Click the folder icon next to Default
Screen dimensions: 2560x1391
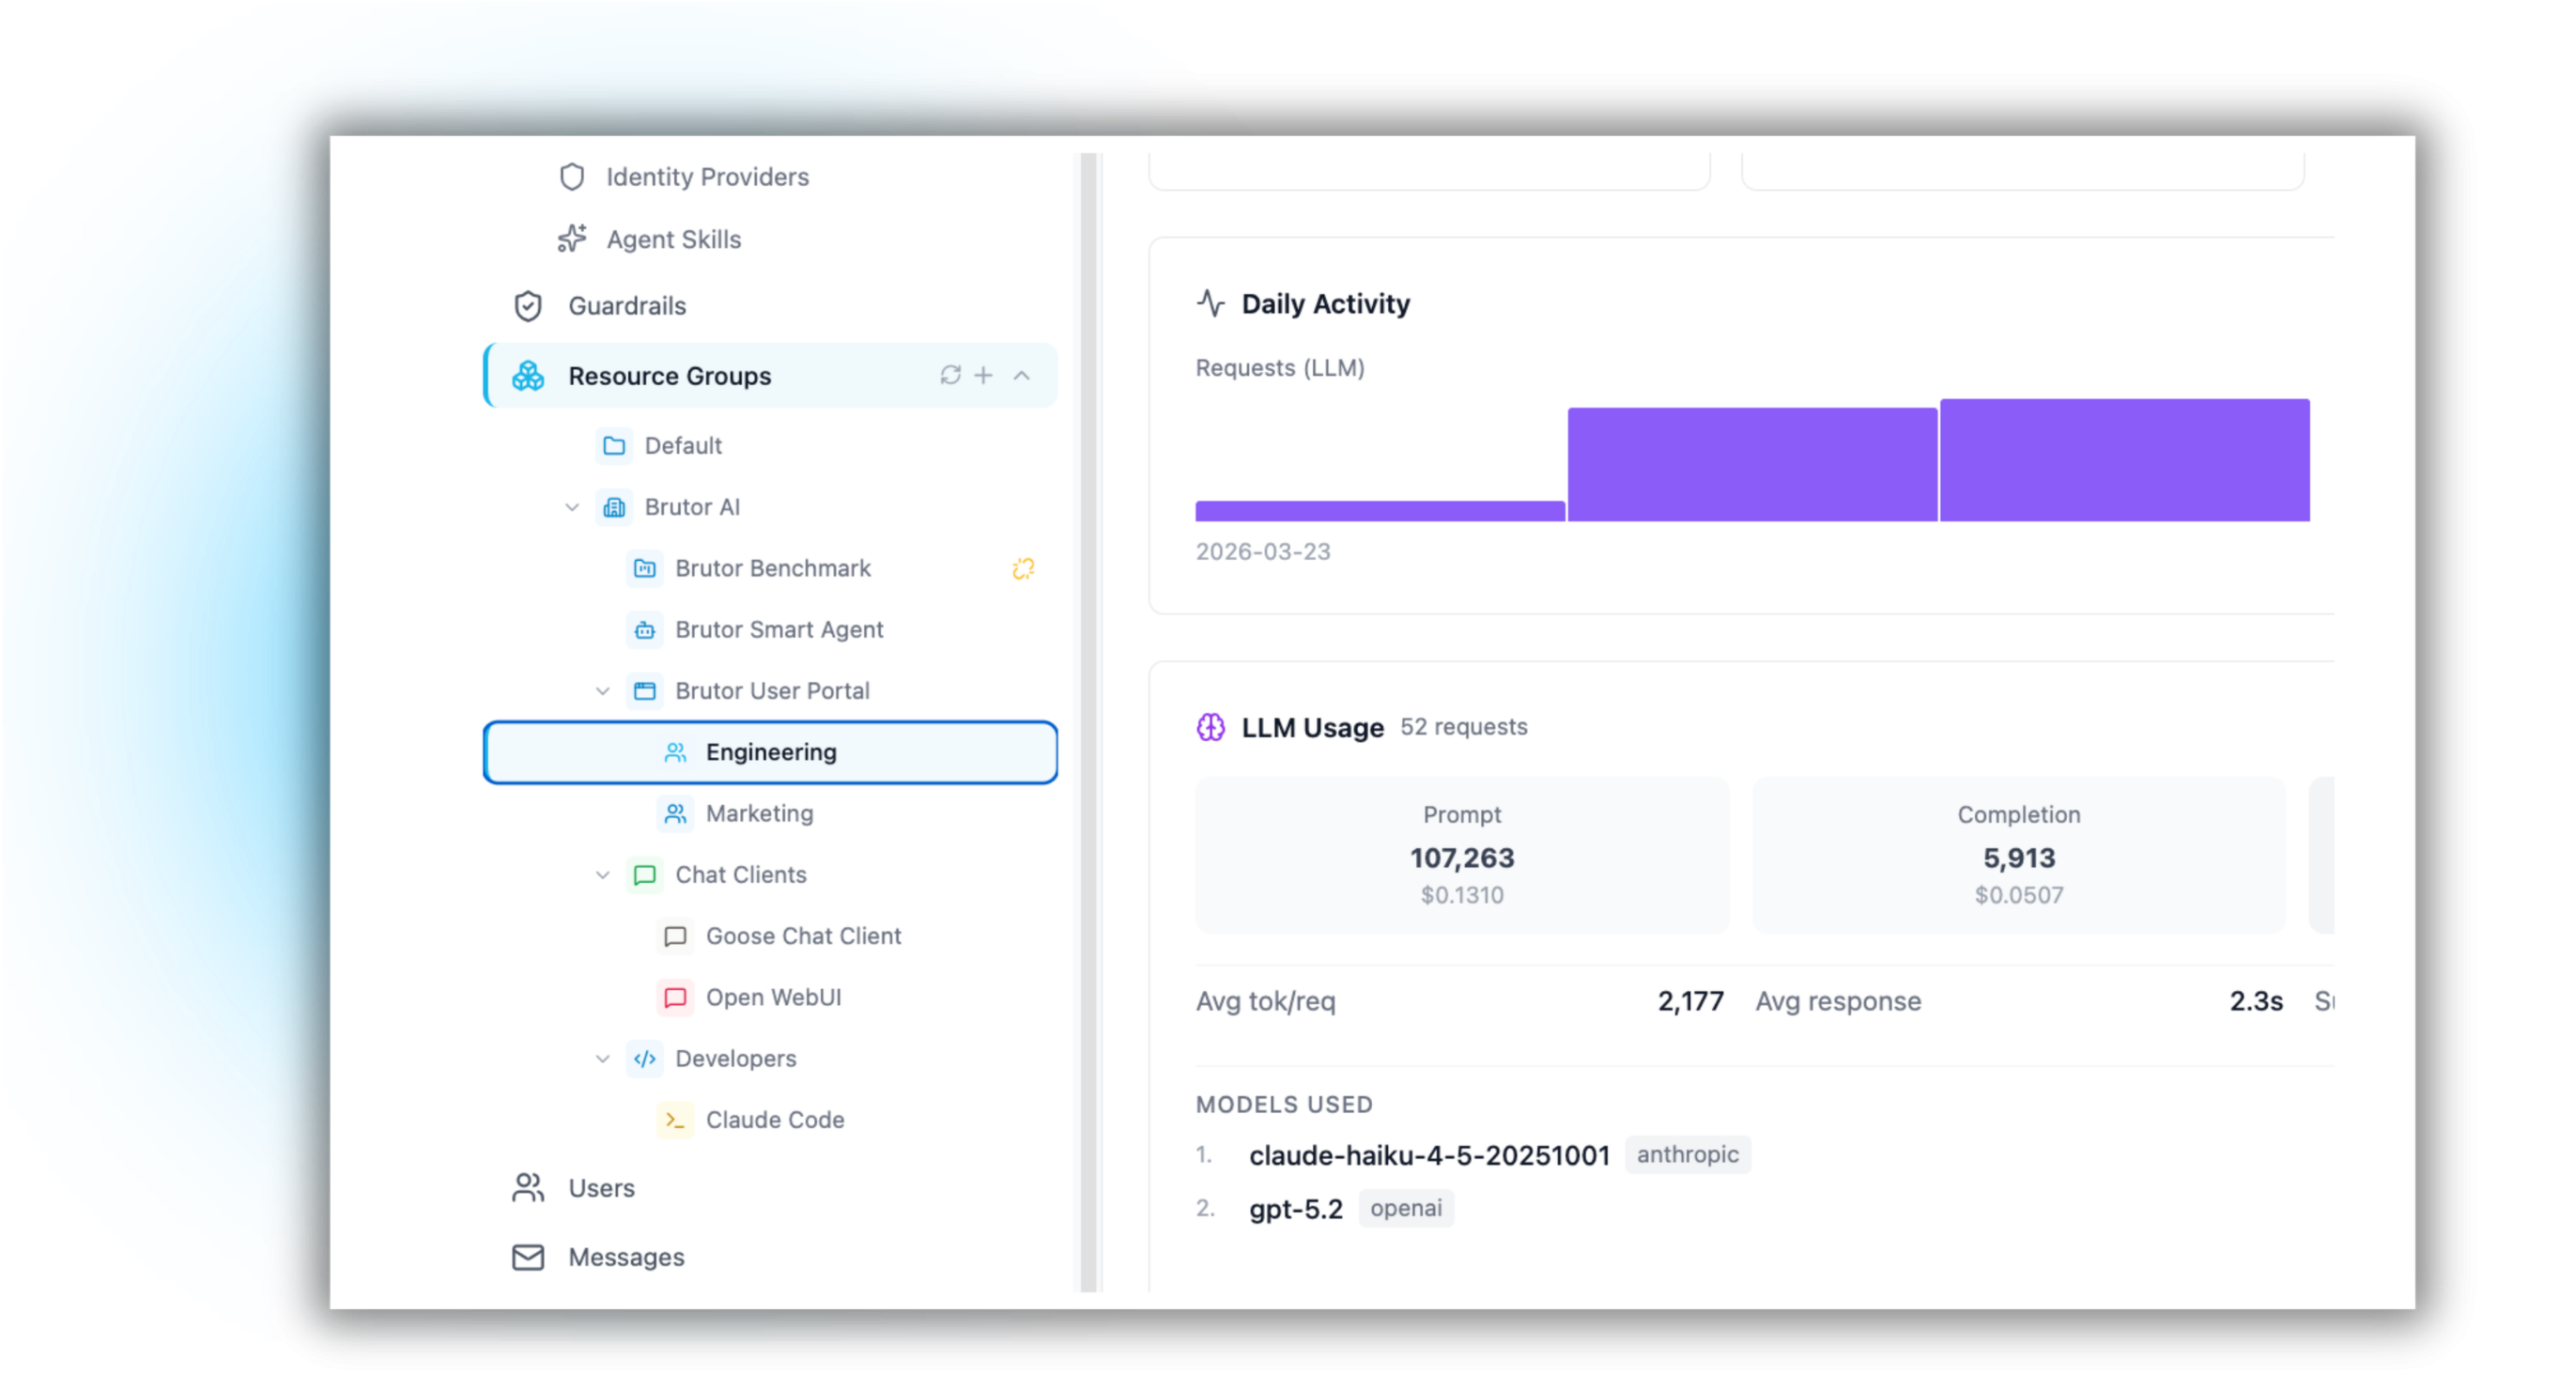click(615, 446)
